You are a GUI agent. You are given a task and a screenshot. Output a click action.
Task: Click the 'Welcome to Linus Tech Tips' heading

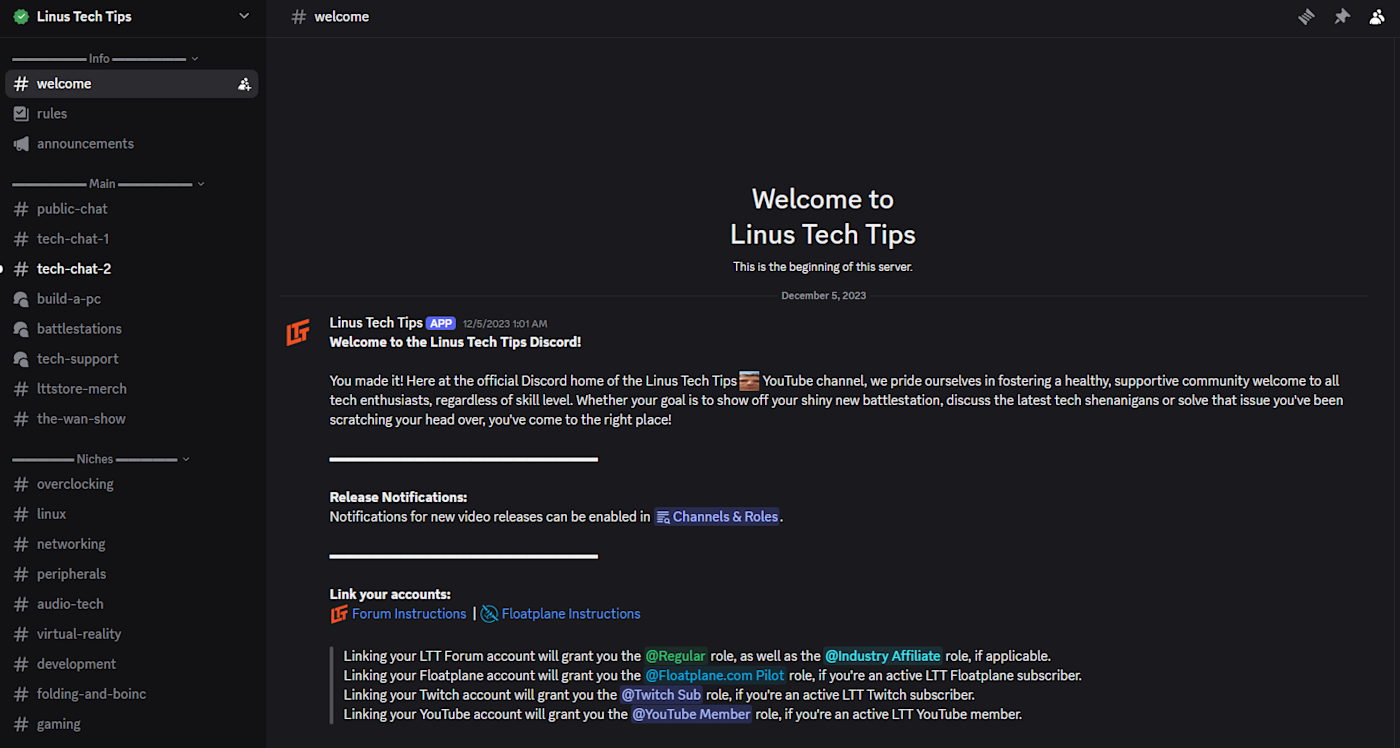coord(823,217)
